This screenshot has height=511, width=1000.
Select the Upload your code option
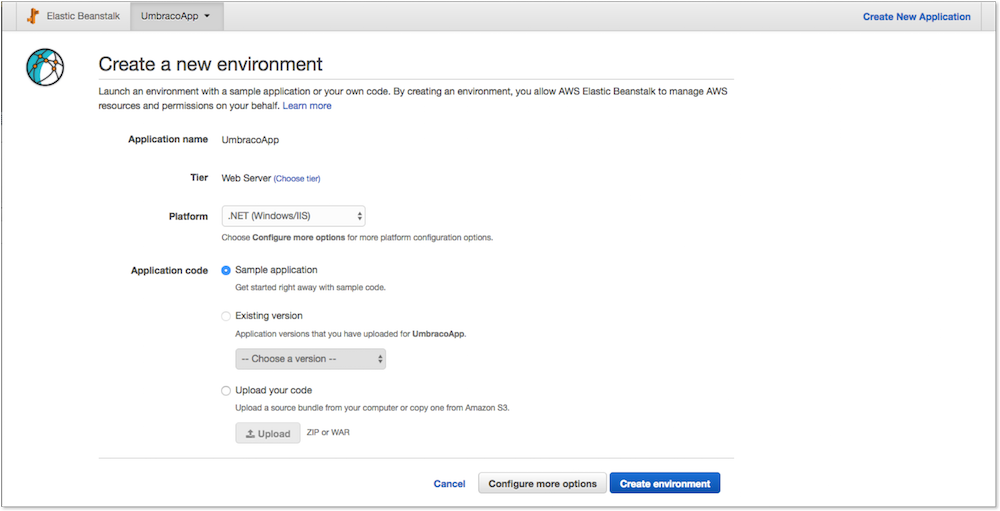tap(226, 391)
